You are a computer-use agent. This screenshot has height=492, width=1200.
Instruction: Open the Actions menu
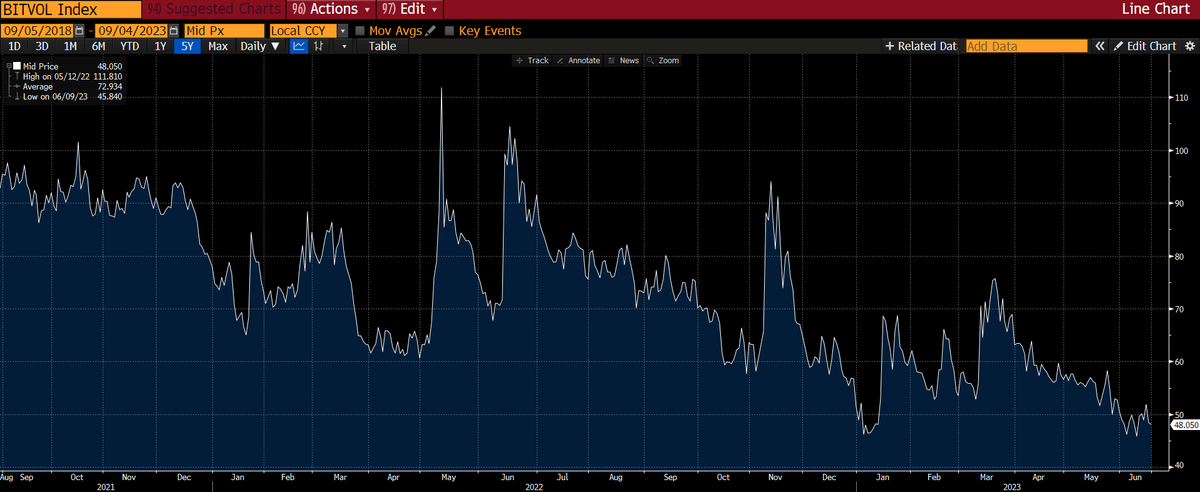tap(330, 9)
